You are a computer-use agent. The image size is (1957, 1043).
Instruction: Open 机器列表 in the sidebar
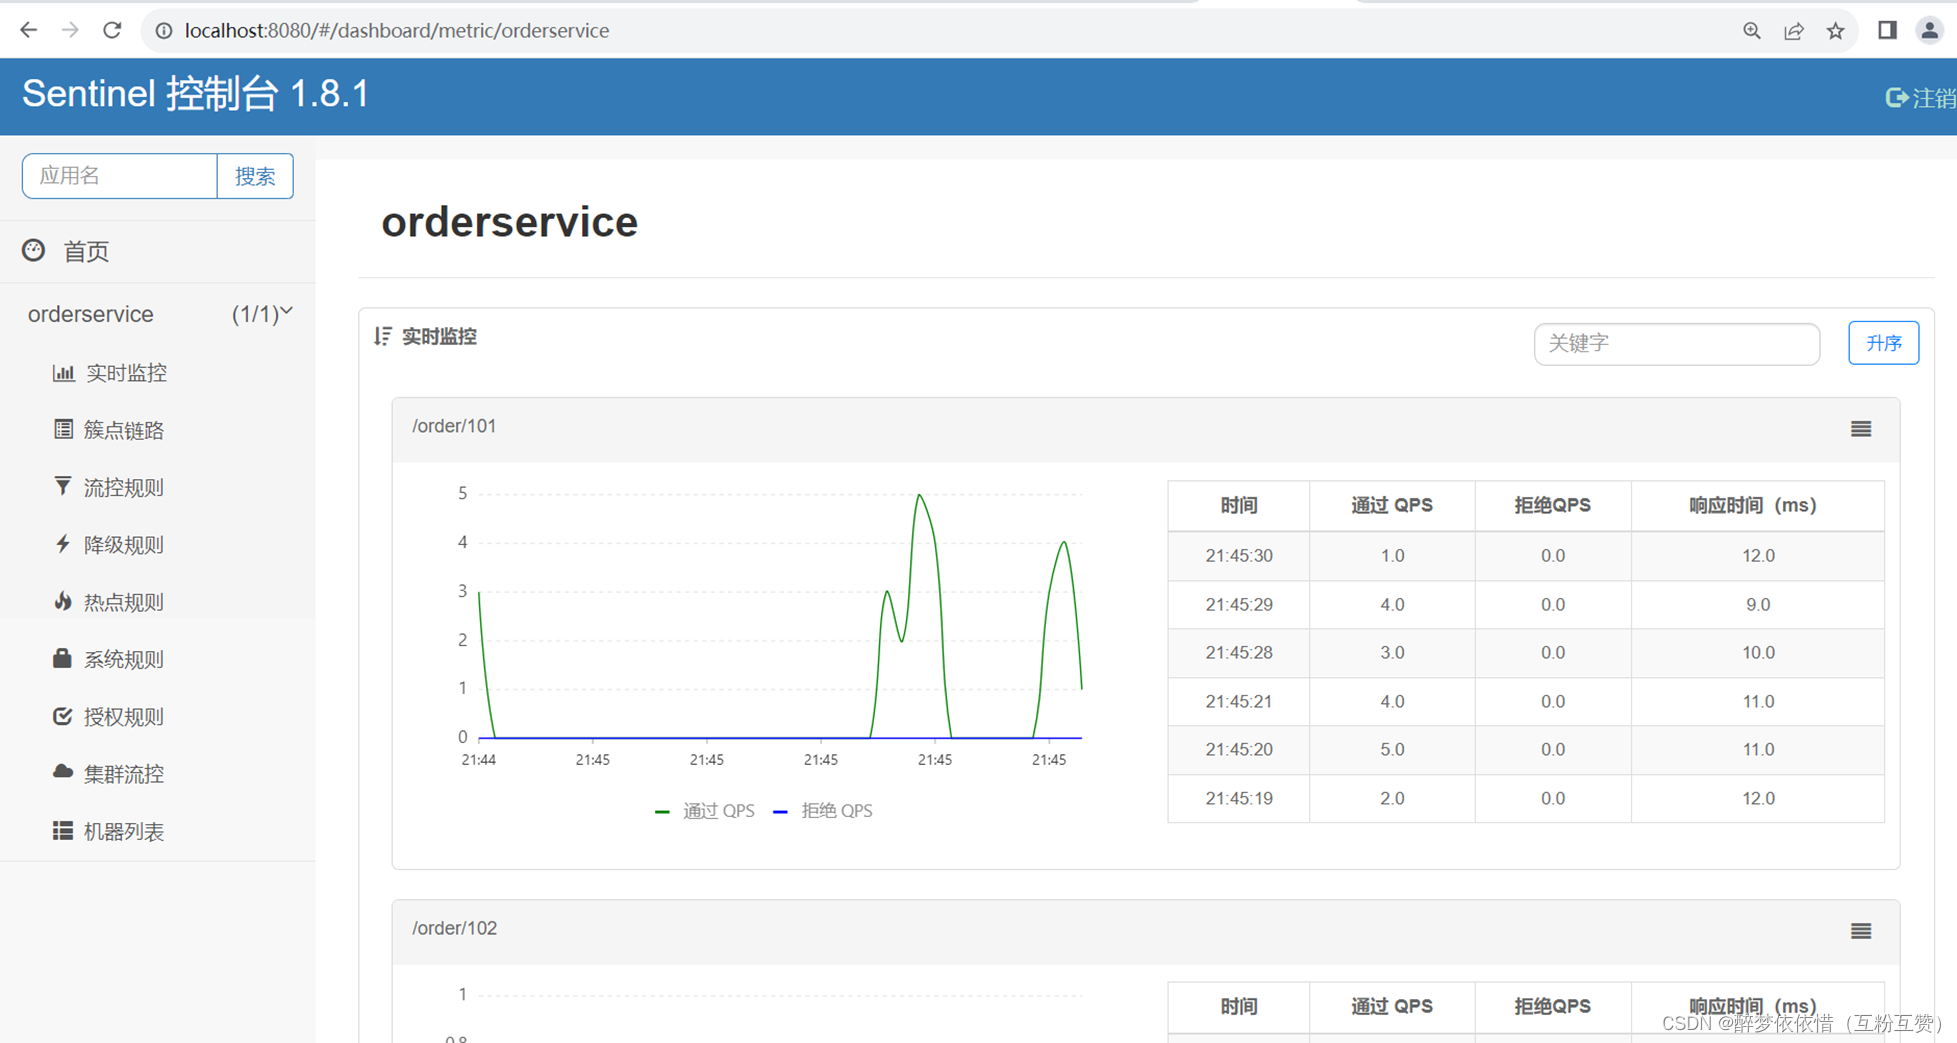point(124,832)
